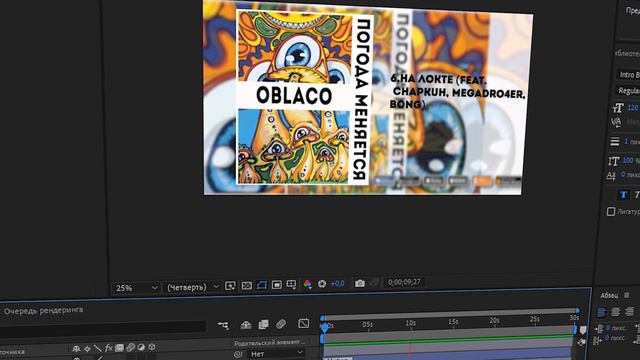Open the show channel color icon
This screenshot has height=360, width=640.
tap(307, 284)
